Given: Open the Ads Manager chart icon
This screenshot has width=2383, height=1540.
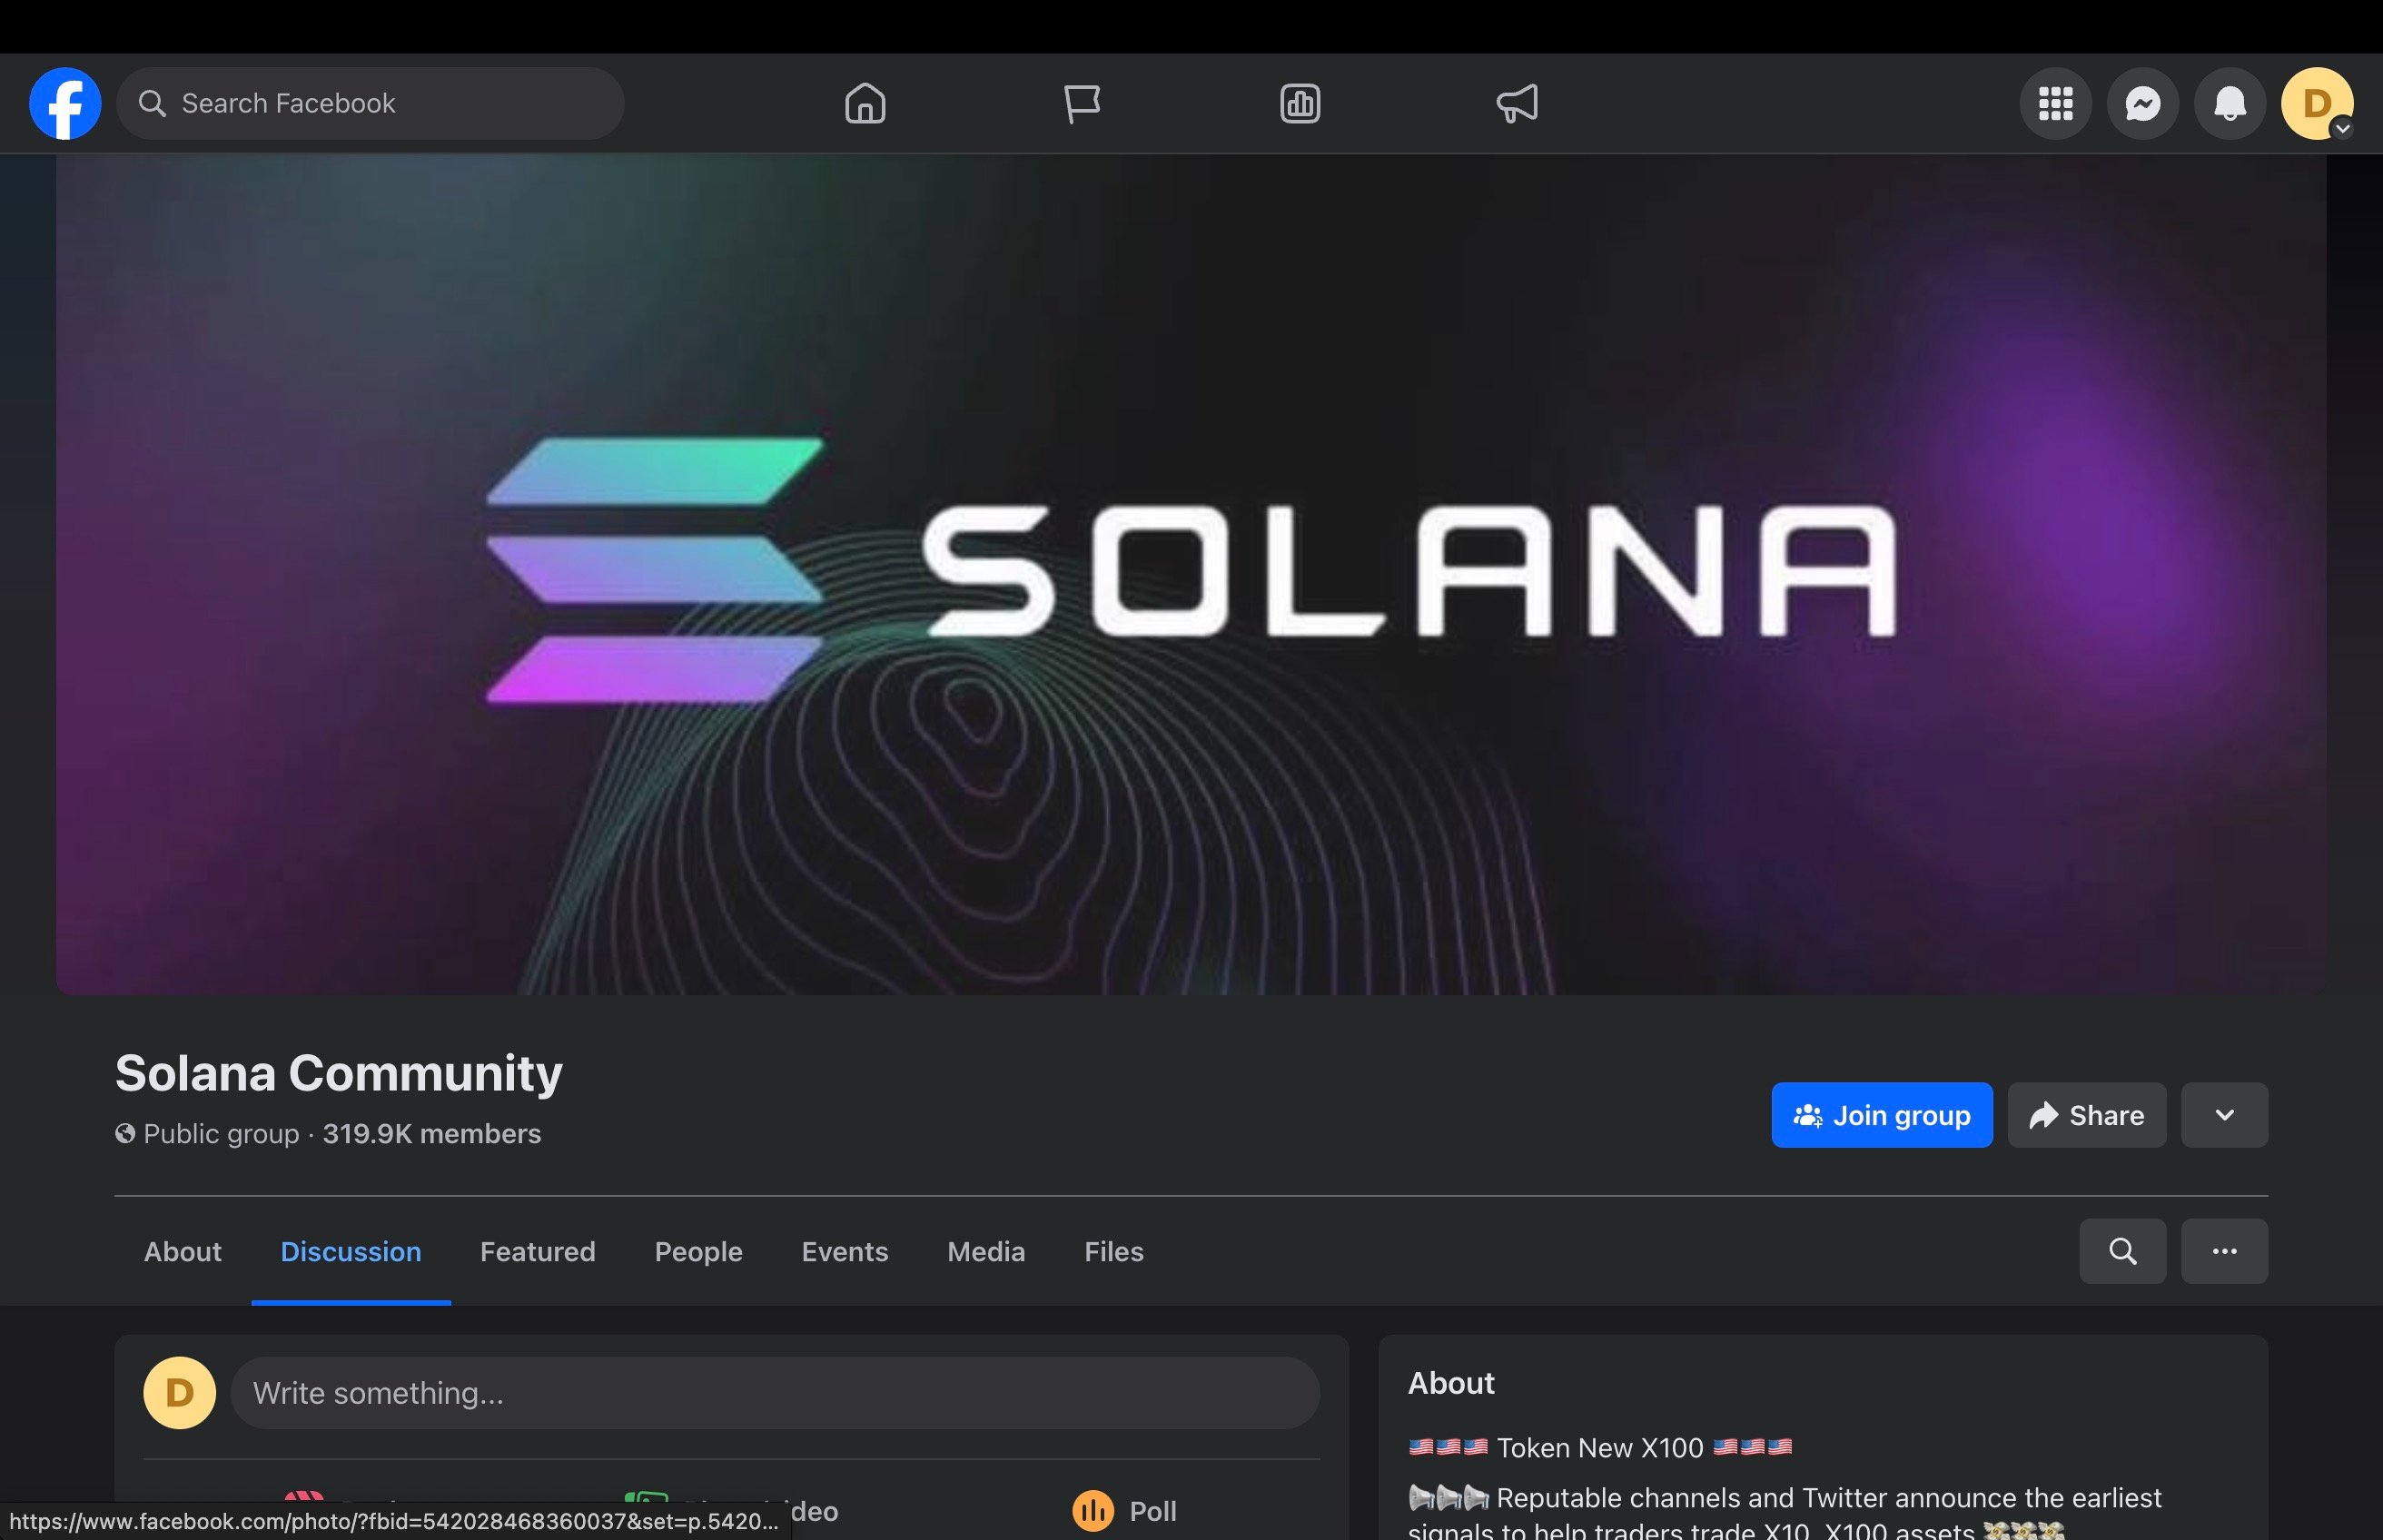Looking at the screenshot, I should point(1300,103).
